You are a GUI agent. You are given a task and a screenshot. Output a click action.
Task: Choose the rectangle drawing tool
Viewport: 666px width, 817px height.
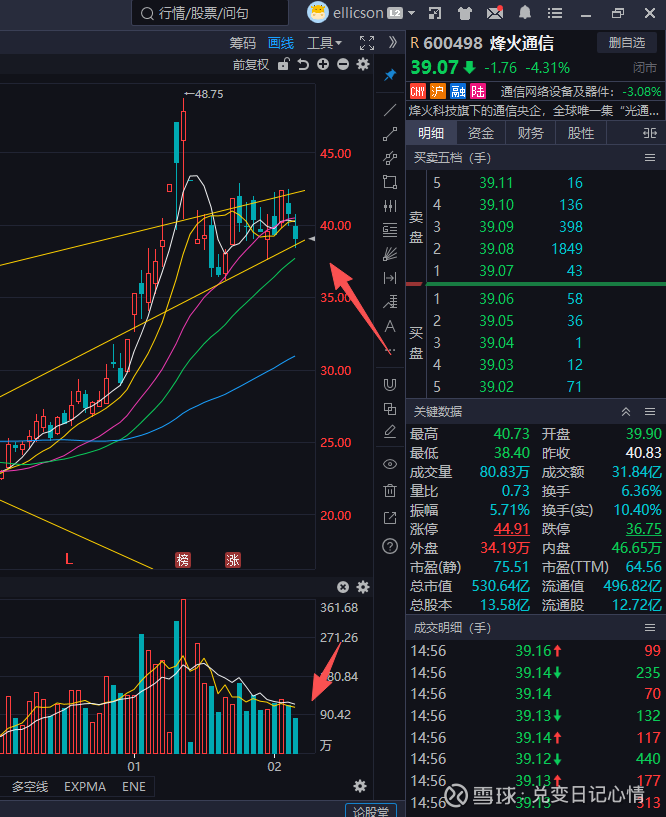pos(390,182)
